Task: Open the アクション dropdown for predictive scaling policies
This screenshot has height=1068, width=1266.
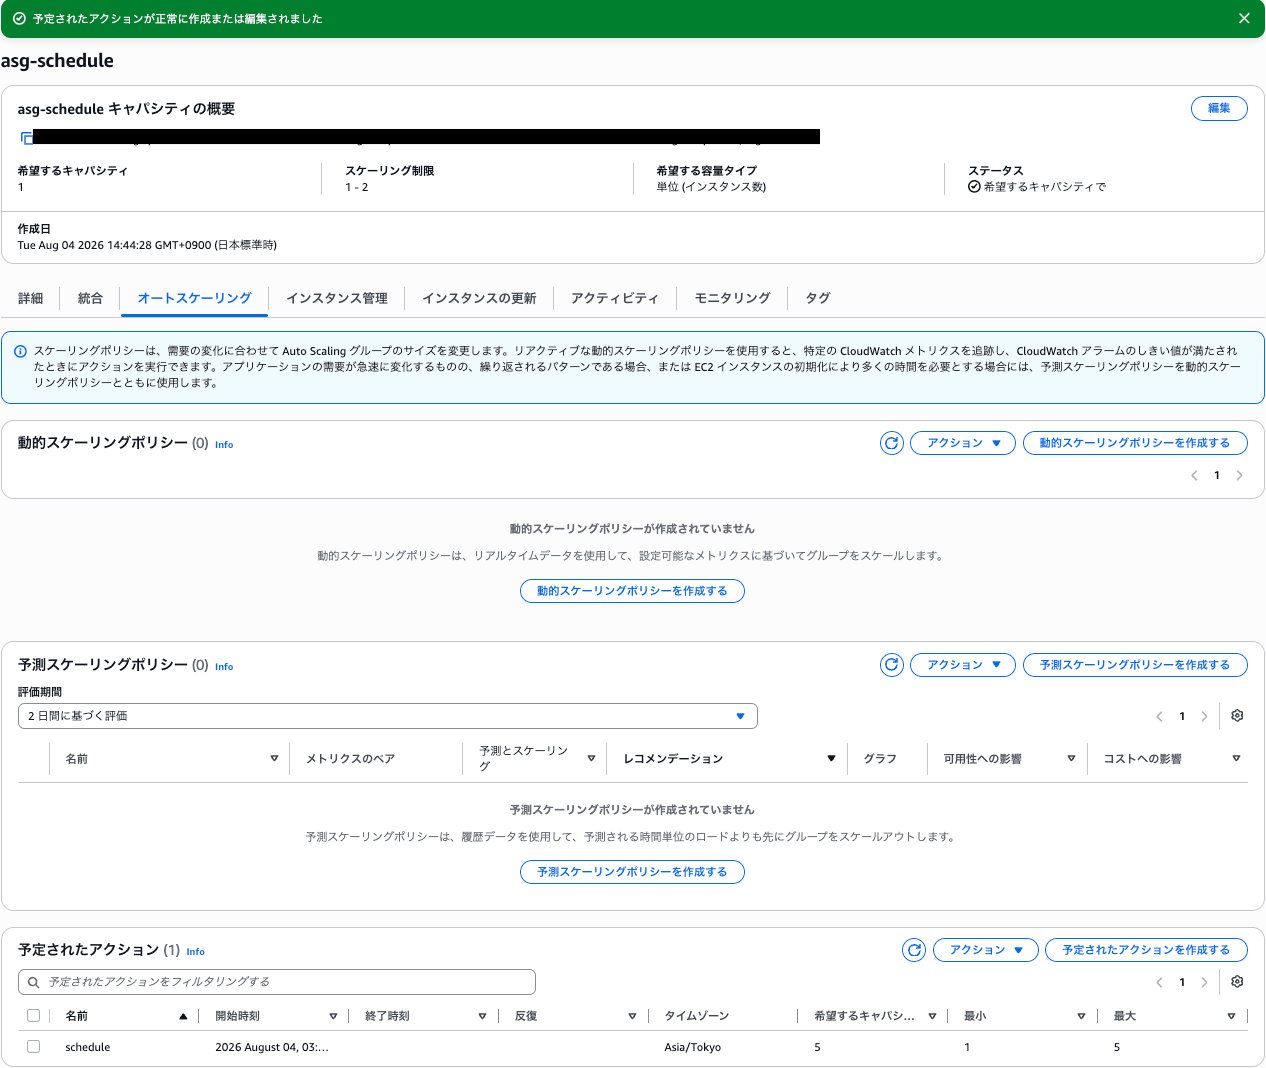Action: pyautogui.click(x=963, y=665)
